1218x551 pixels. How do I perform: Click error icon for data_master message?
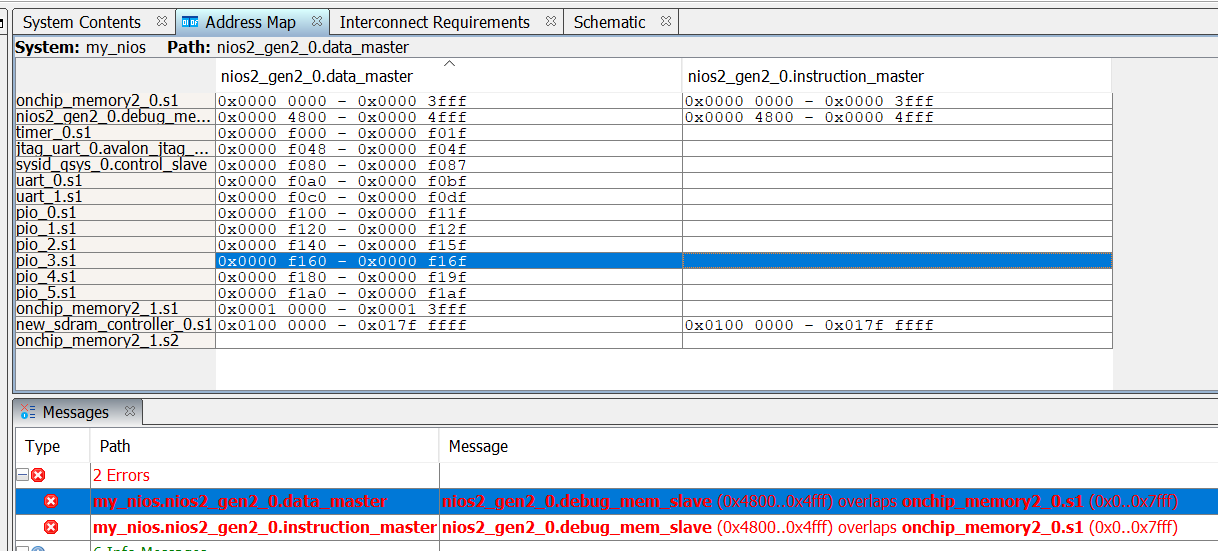pyautogui.click(x=51, y=501)
